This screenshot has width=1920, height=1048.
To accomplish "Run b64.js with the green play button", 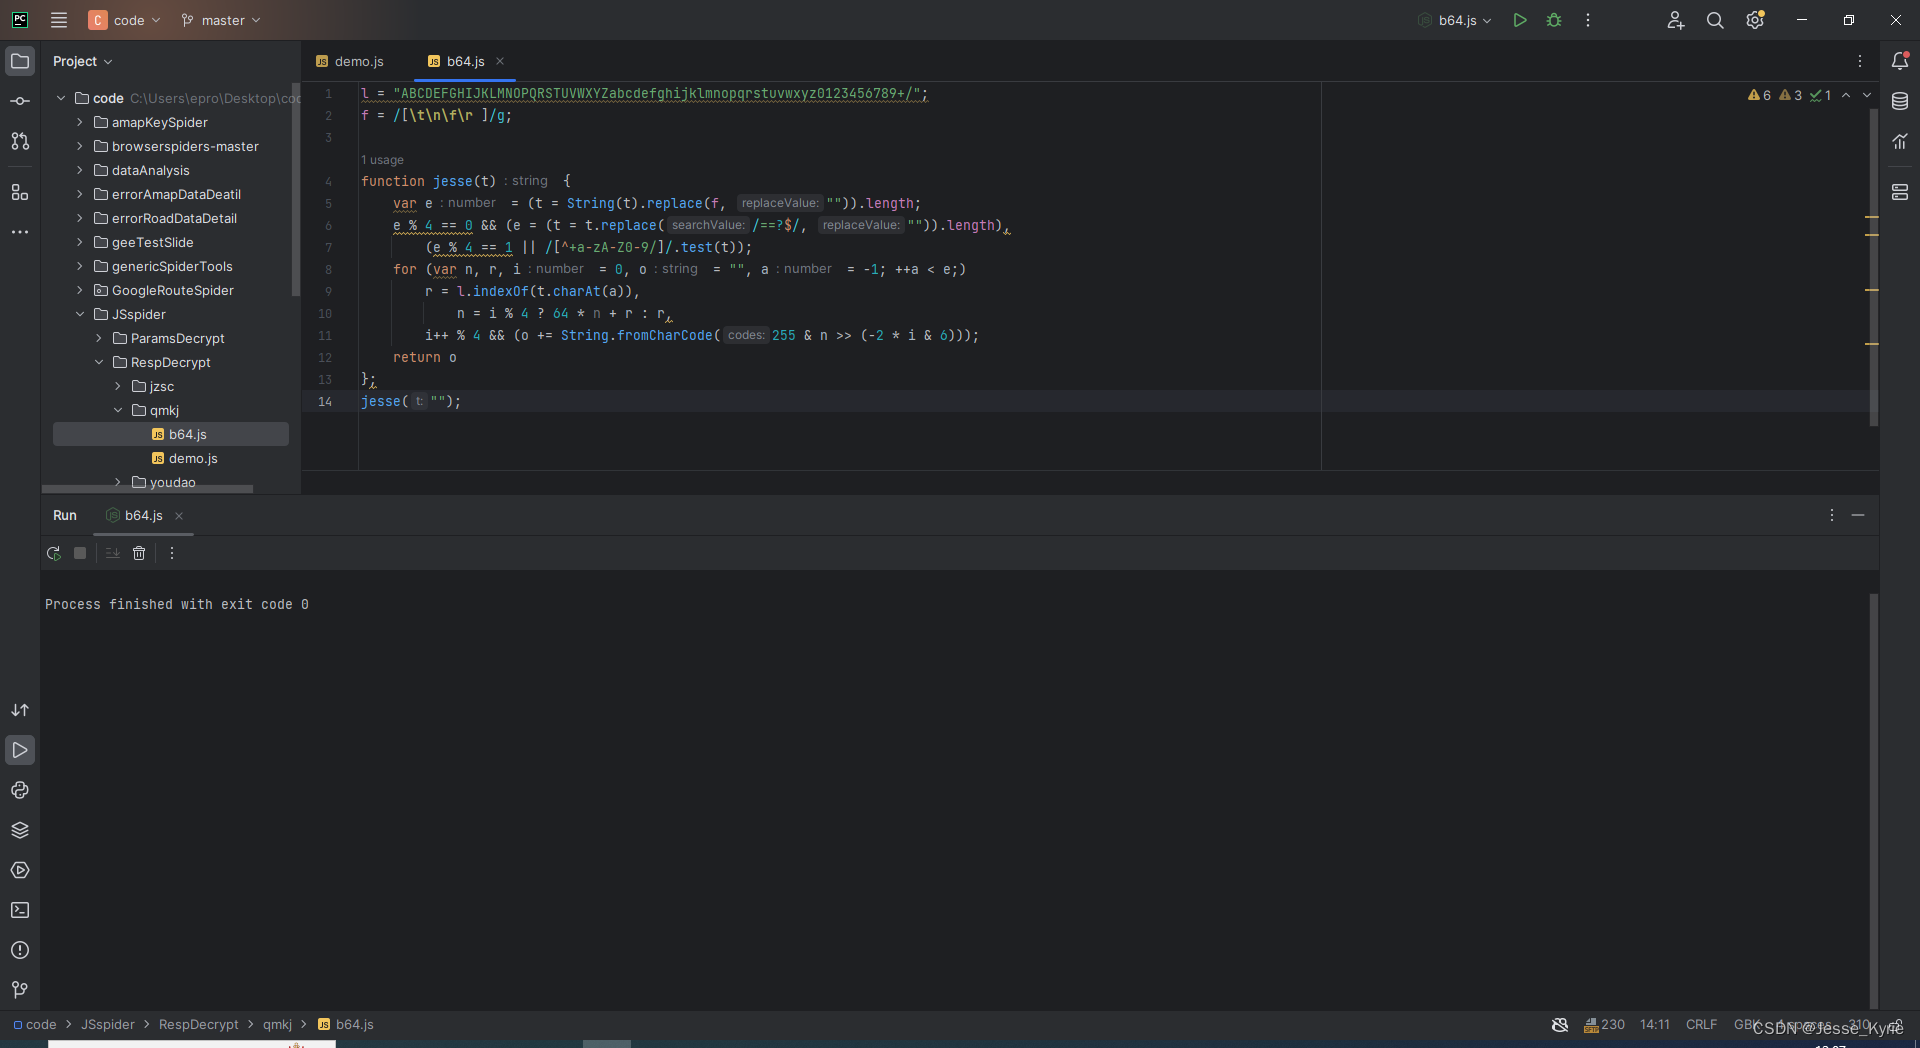I will click(1519, 20).
